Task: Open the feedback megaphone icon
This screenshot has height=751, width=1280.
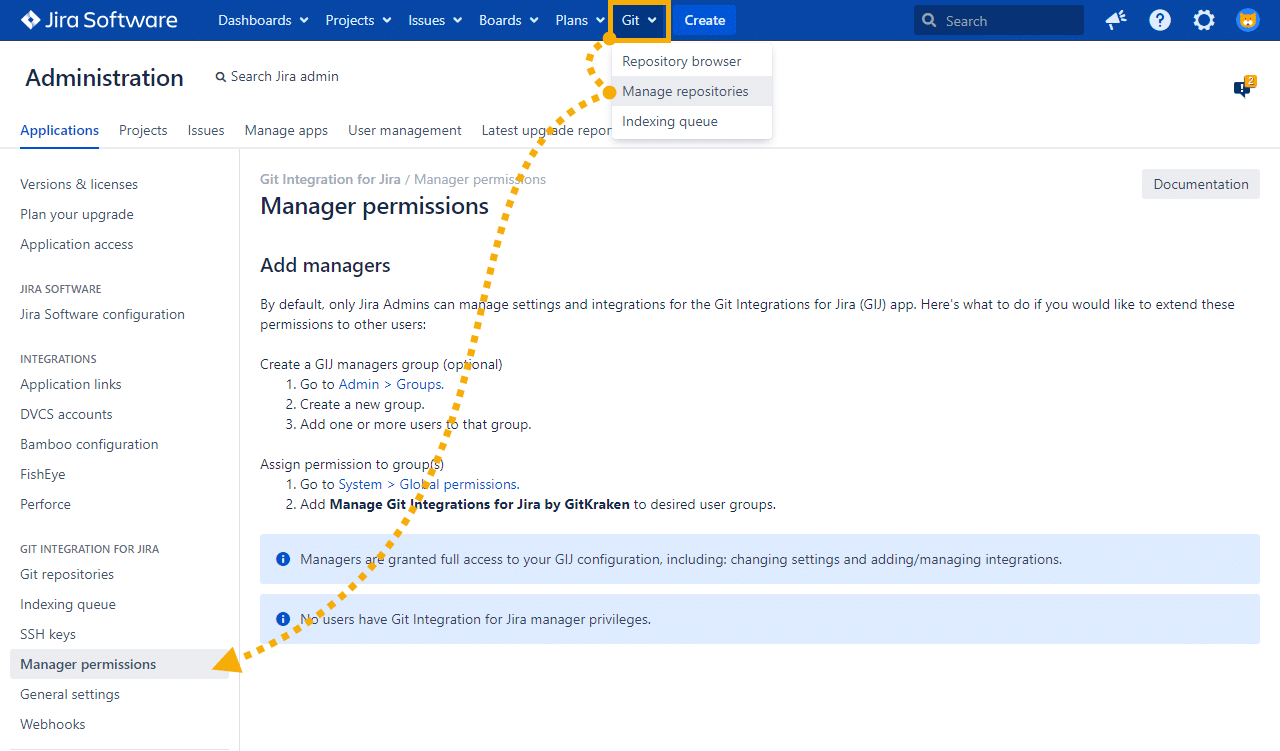Action: tap(1116, 20)
